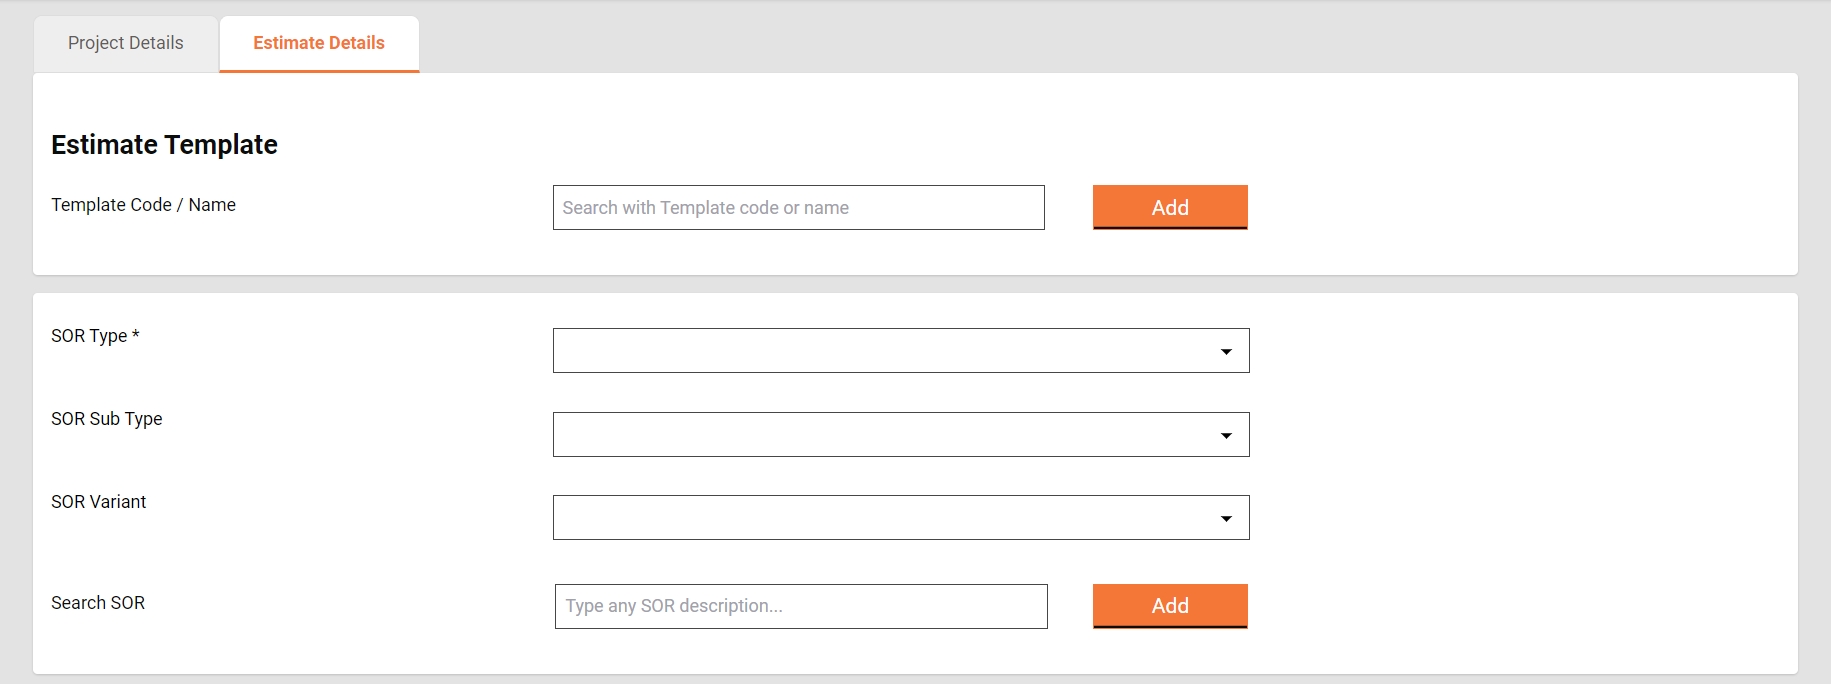Click the Search SOR label
Screen dimensions: 1831x684
pyautogui.click(x=98, y=603)
